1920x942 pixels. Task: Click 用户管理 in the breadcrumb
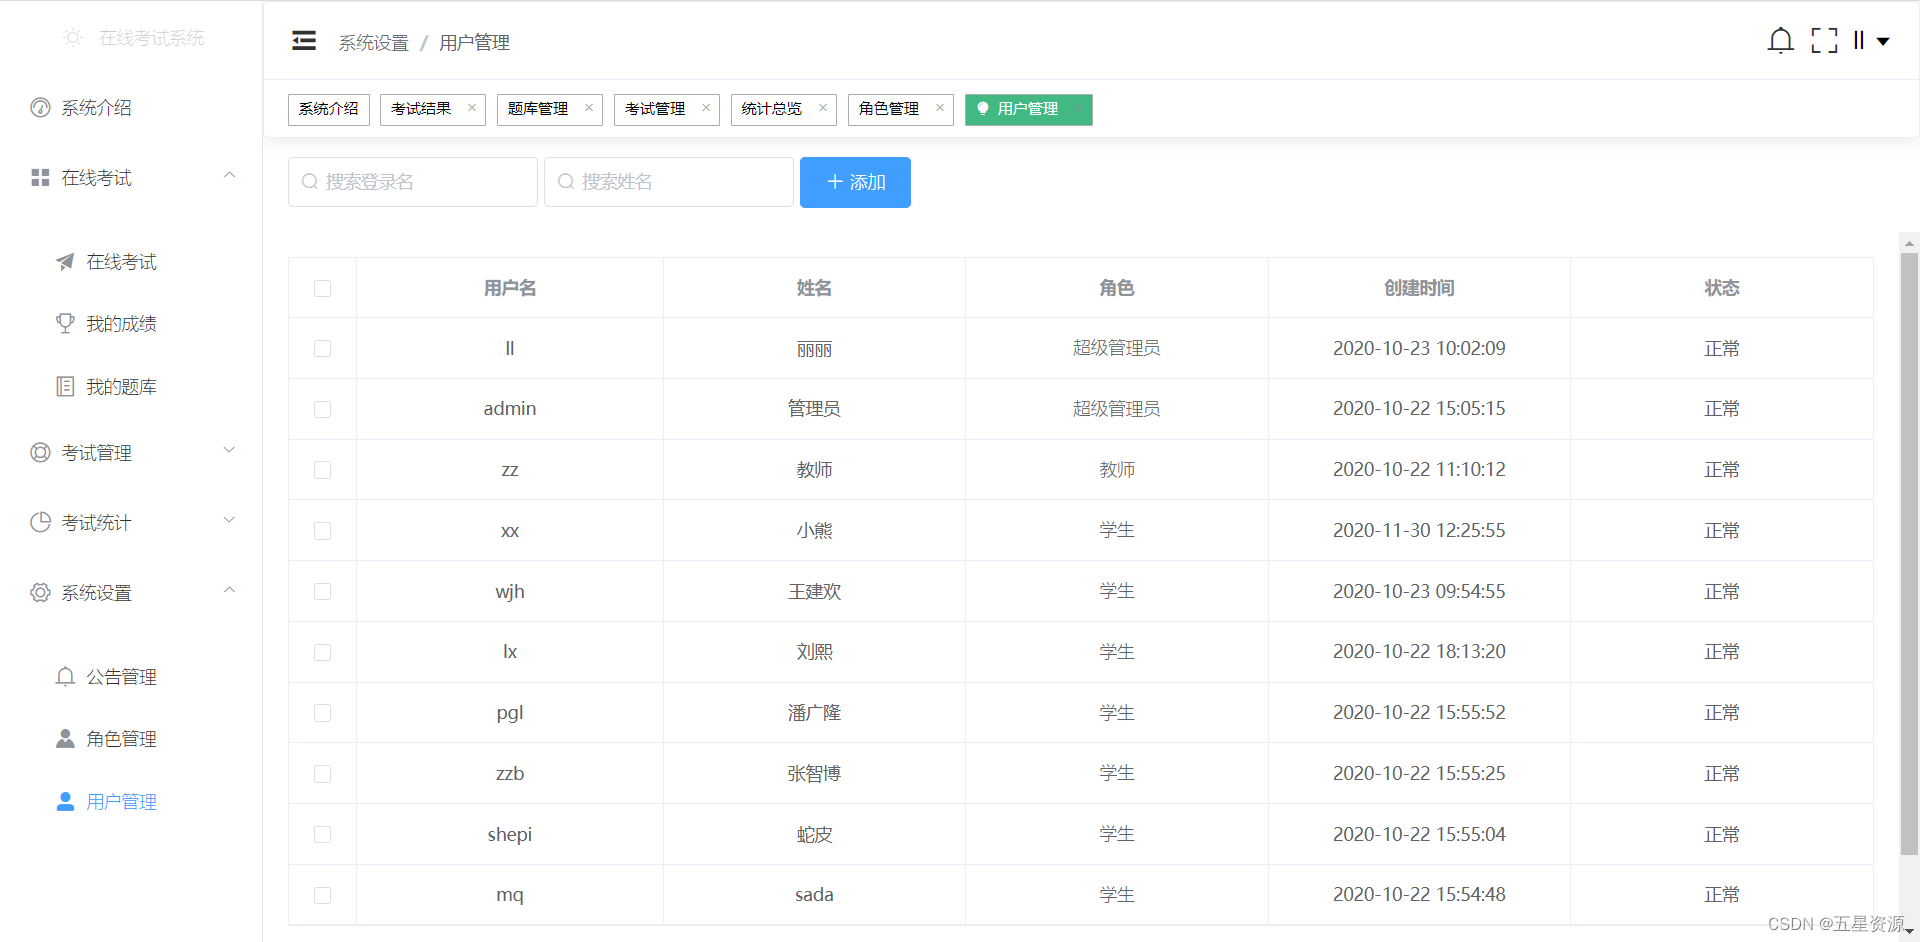point(474,43)
